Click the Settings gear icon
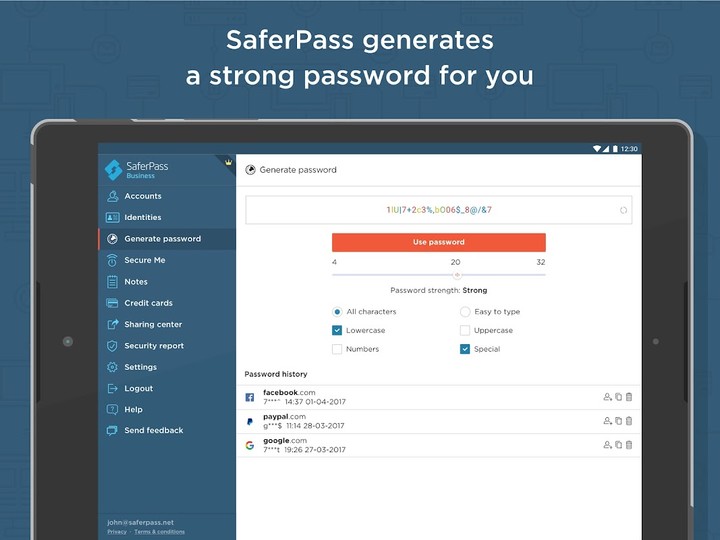The height and width of the screenshot is (540, 720). pos(112,367)
